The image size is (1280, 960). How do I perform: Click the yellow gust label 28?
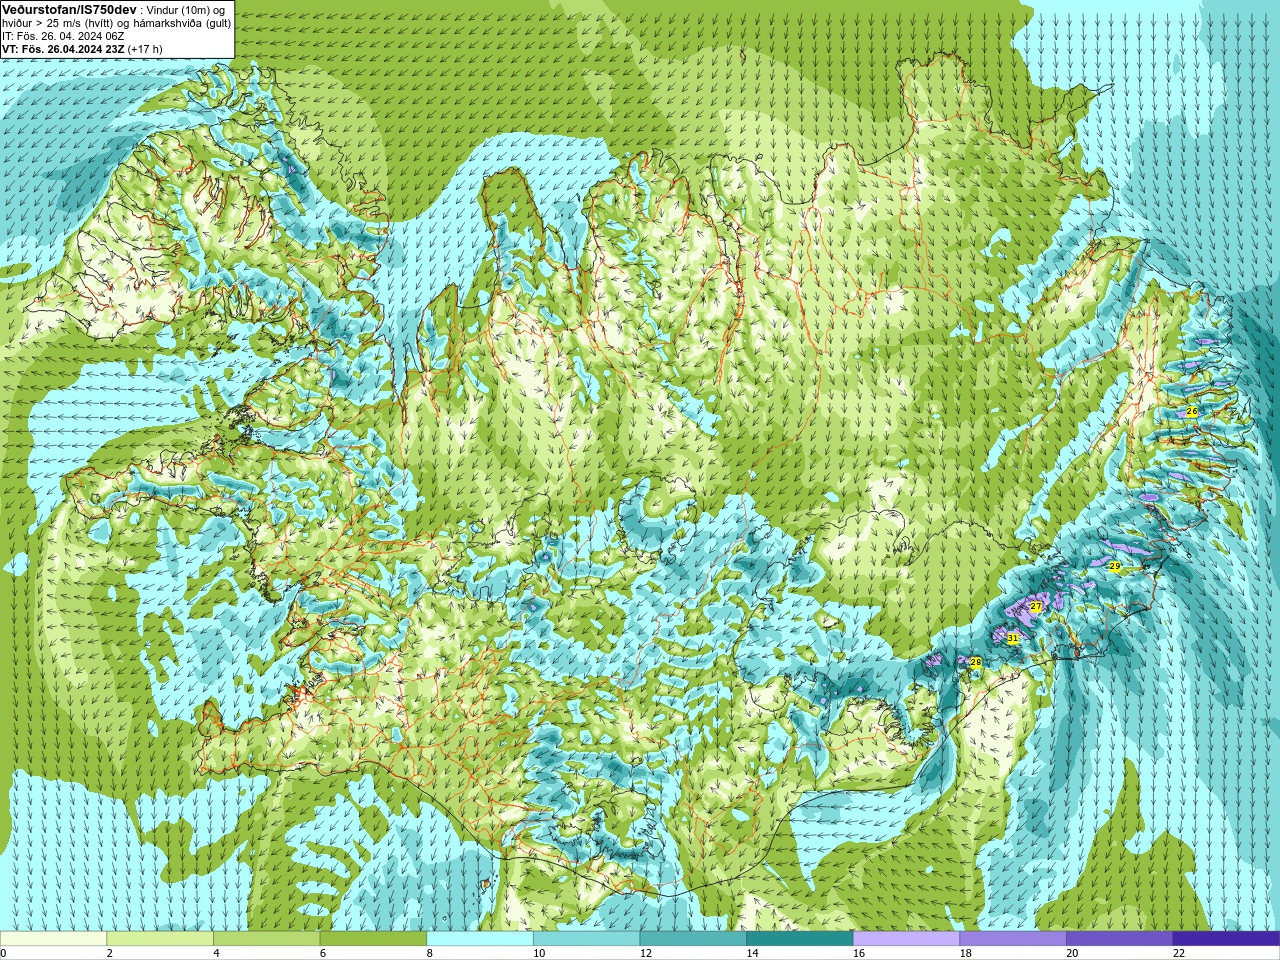976,662
